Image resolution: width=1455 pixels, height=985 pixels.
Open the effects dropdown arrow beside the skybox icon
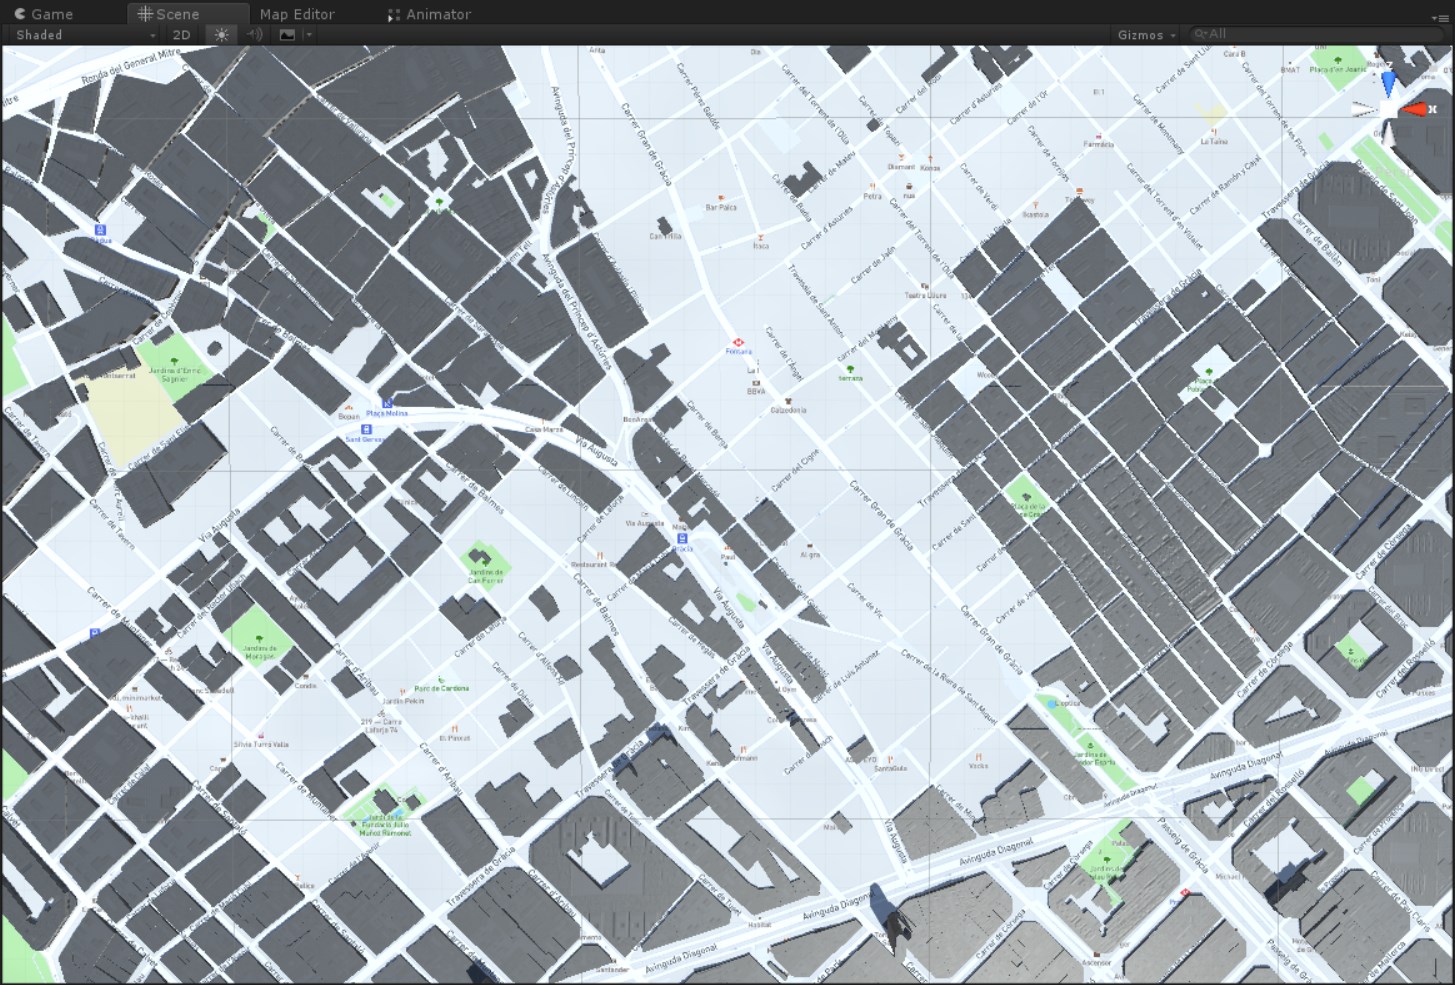[x=307, y=34]
